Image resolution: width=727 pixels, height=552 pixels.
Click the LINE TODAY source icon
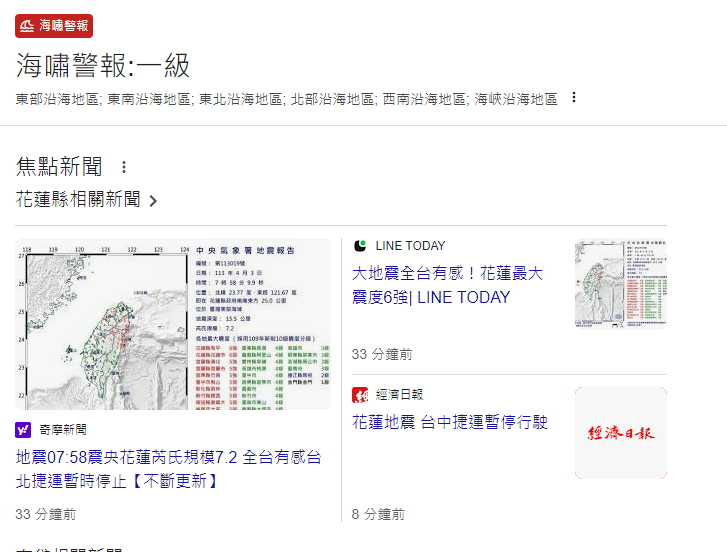pos(360,246)
